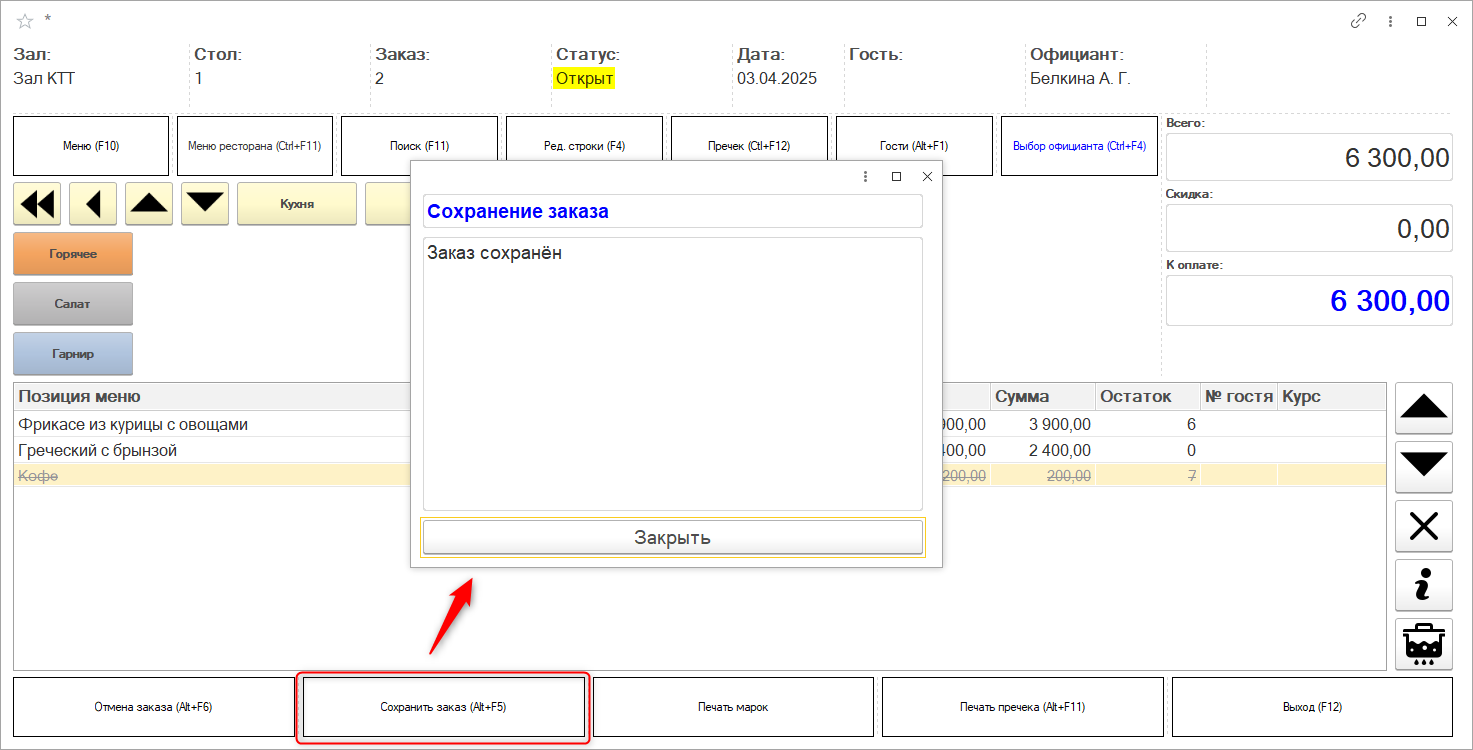This screenshot has height=750, width=1473.
Task: Select the Горячее category
Action: click(x=73, y=254)
